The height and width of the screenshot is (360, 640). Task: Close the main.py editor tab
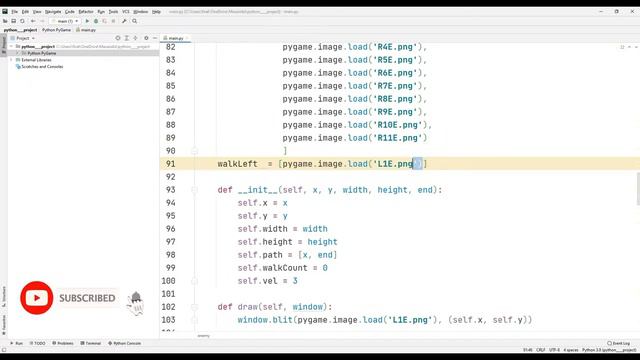point(187,38)
